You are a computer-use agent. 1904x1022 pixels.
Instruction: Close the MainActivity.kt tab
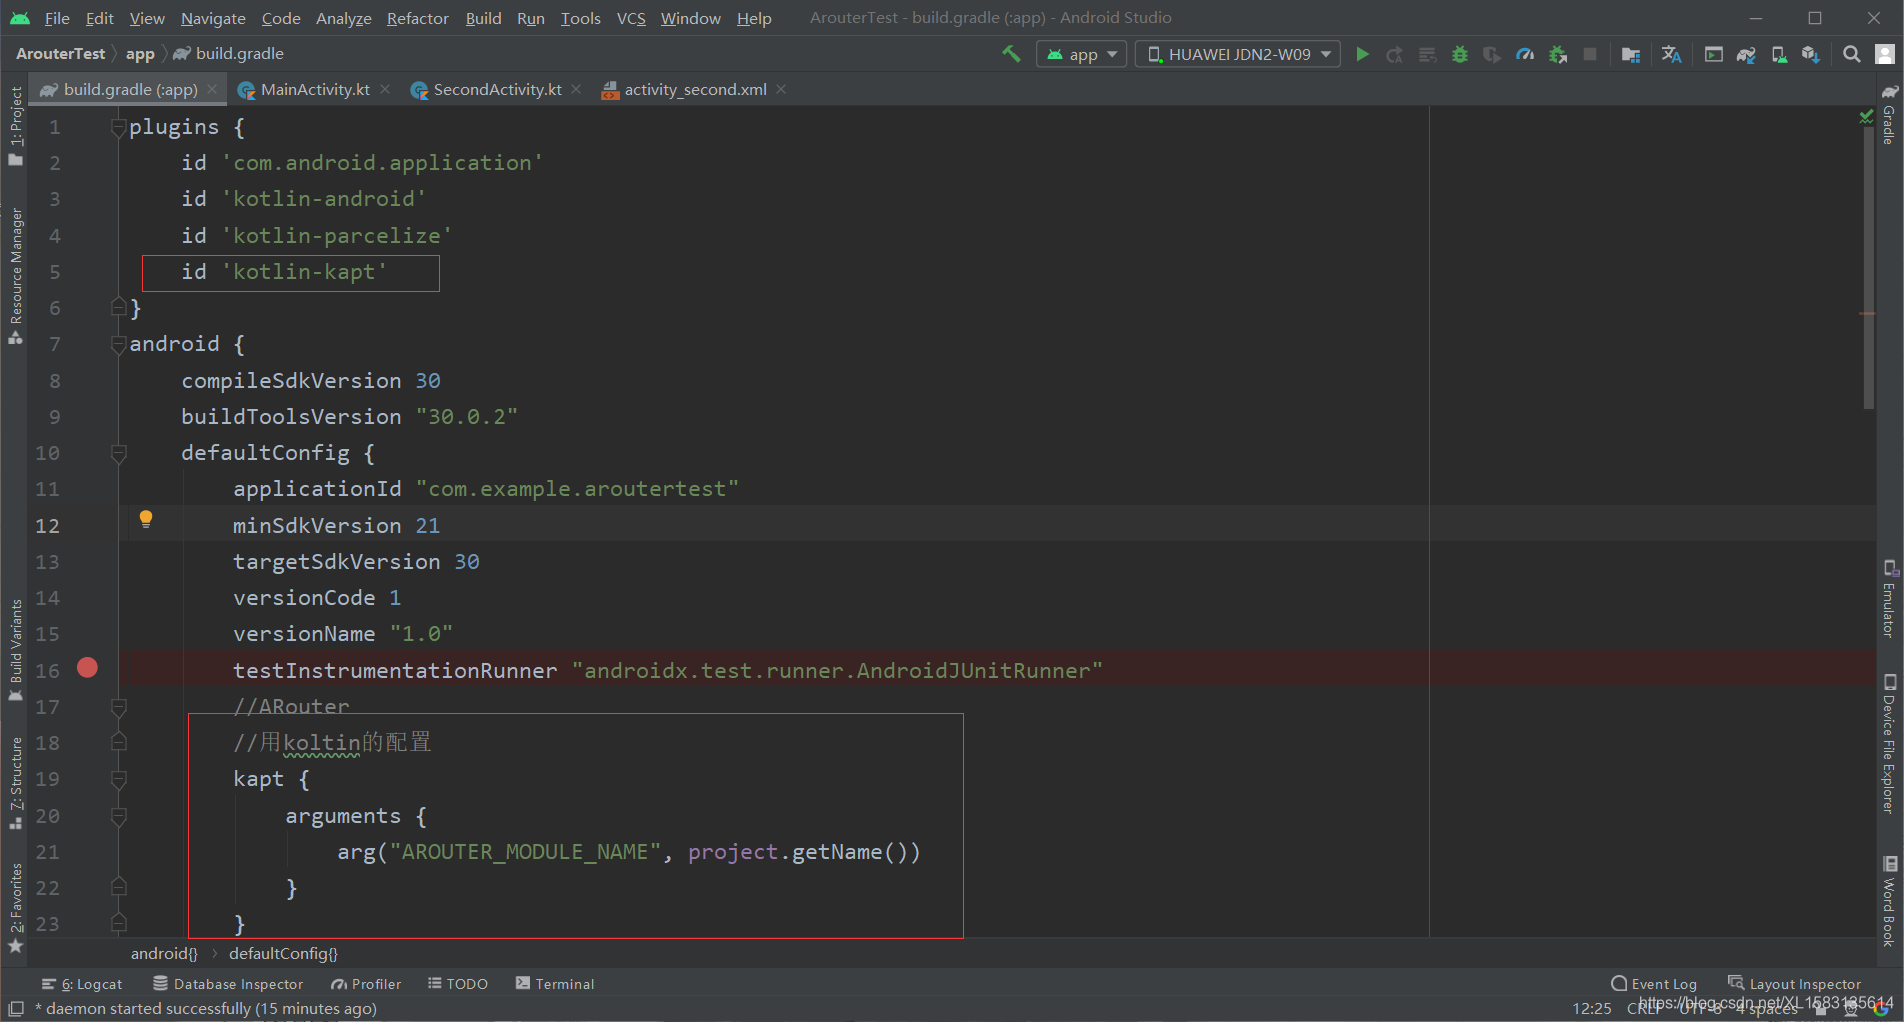385,90
